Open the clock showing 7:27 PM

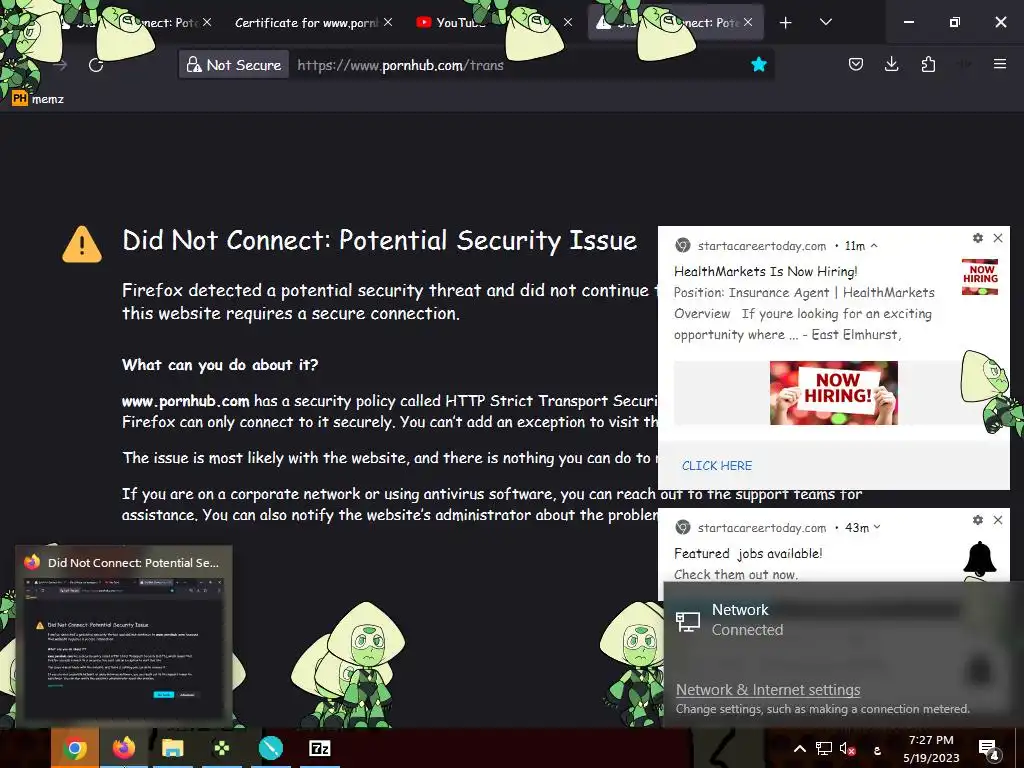pyautogui.click(x=931, y=748)
